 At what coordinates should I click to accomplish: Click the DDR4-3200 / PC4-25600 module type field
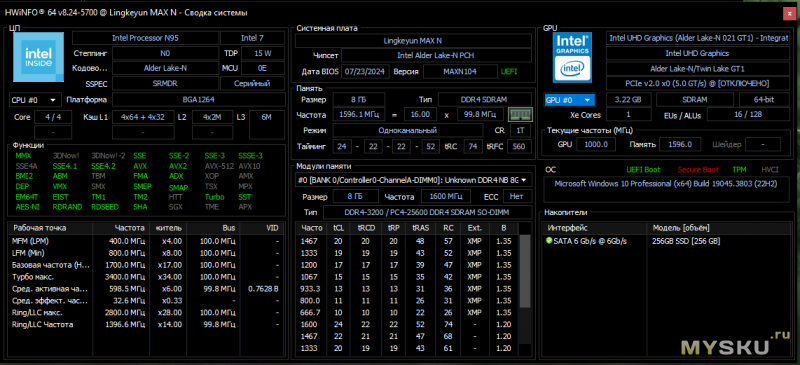pyautogui.click(x=427, y=212)
